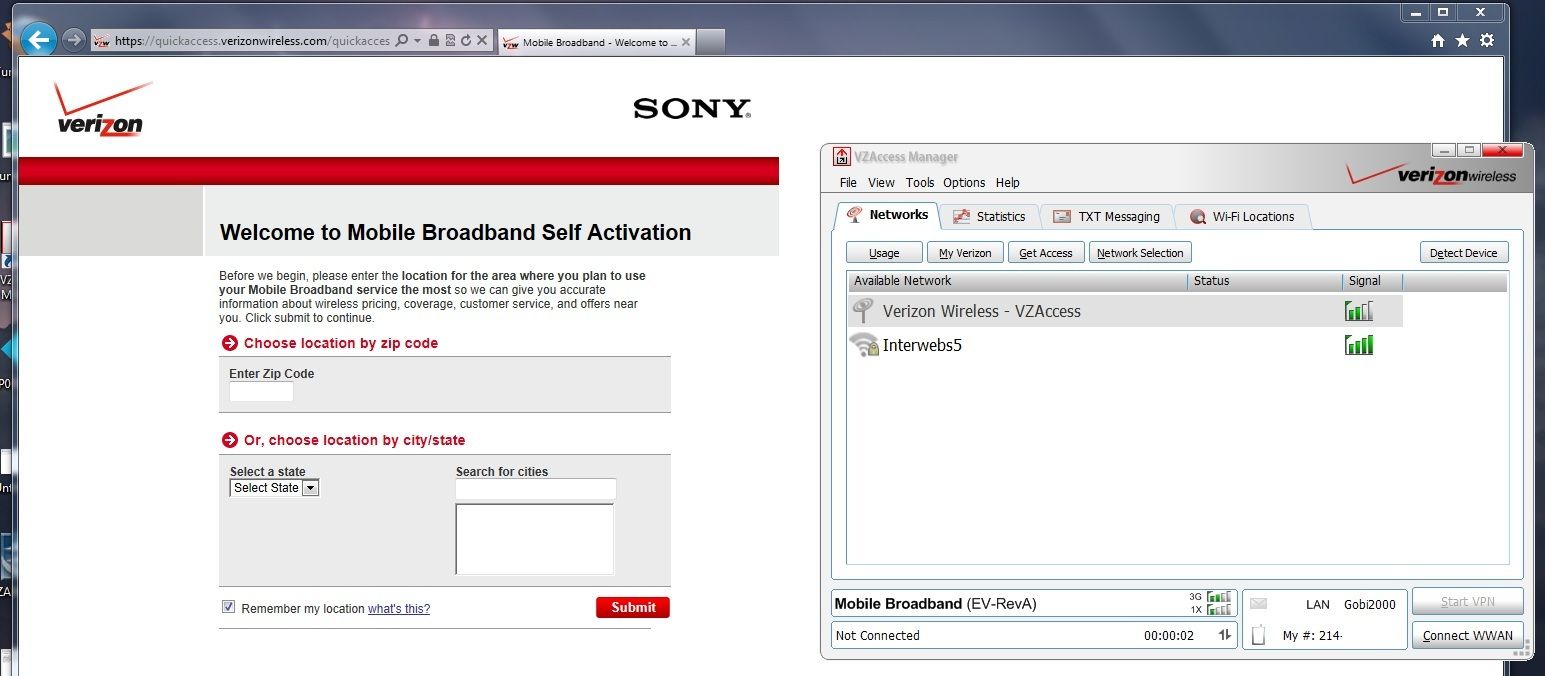The width and height of the screenshot is (1545, 676).
Task: Click the signal bars for Interwebs5
Action: pyautogui.click(x=1359, y=345)
